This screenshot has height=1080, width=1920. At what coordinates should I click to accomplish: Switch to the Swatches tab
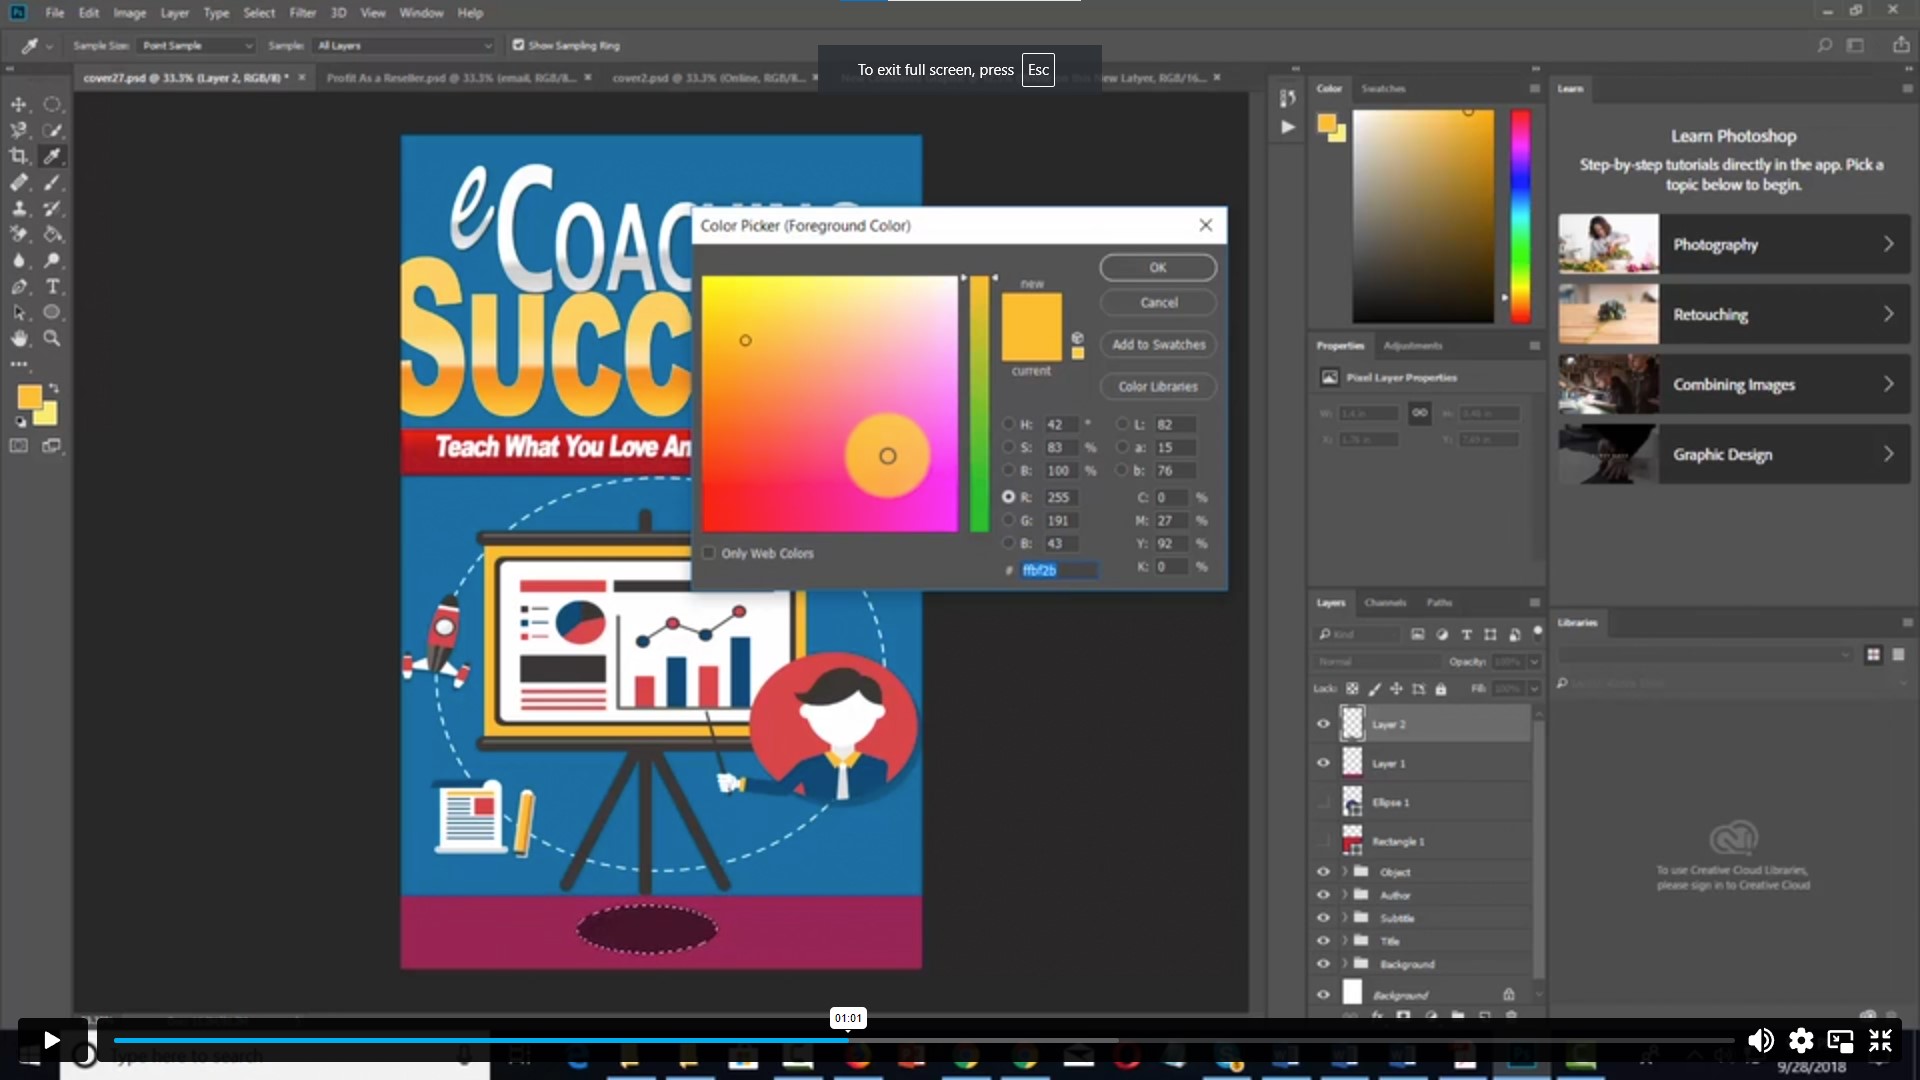[x=1384, y=88]
